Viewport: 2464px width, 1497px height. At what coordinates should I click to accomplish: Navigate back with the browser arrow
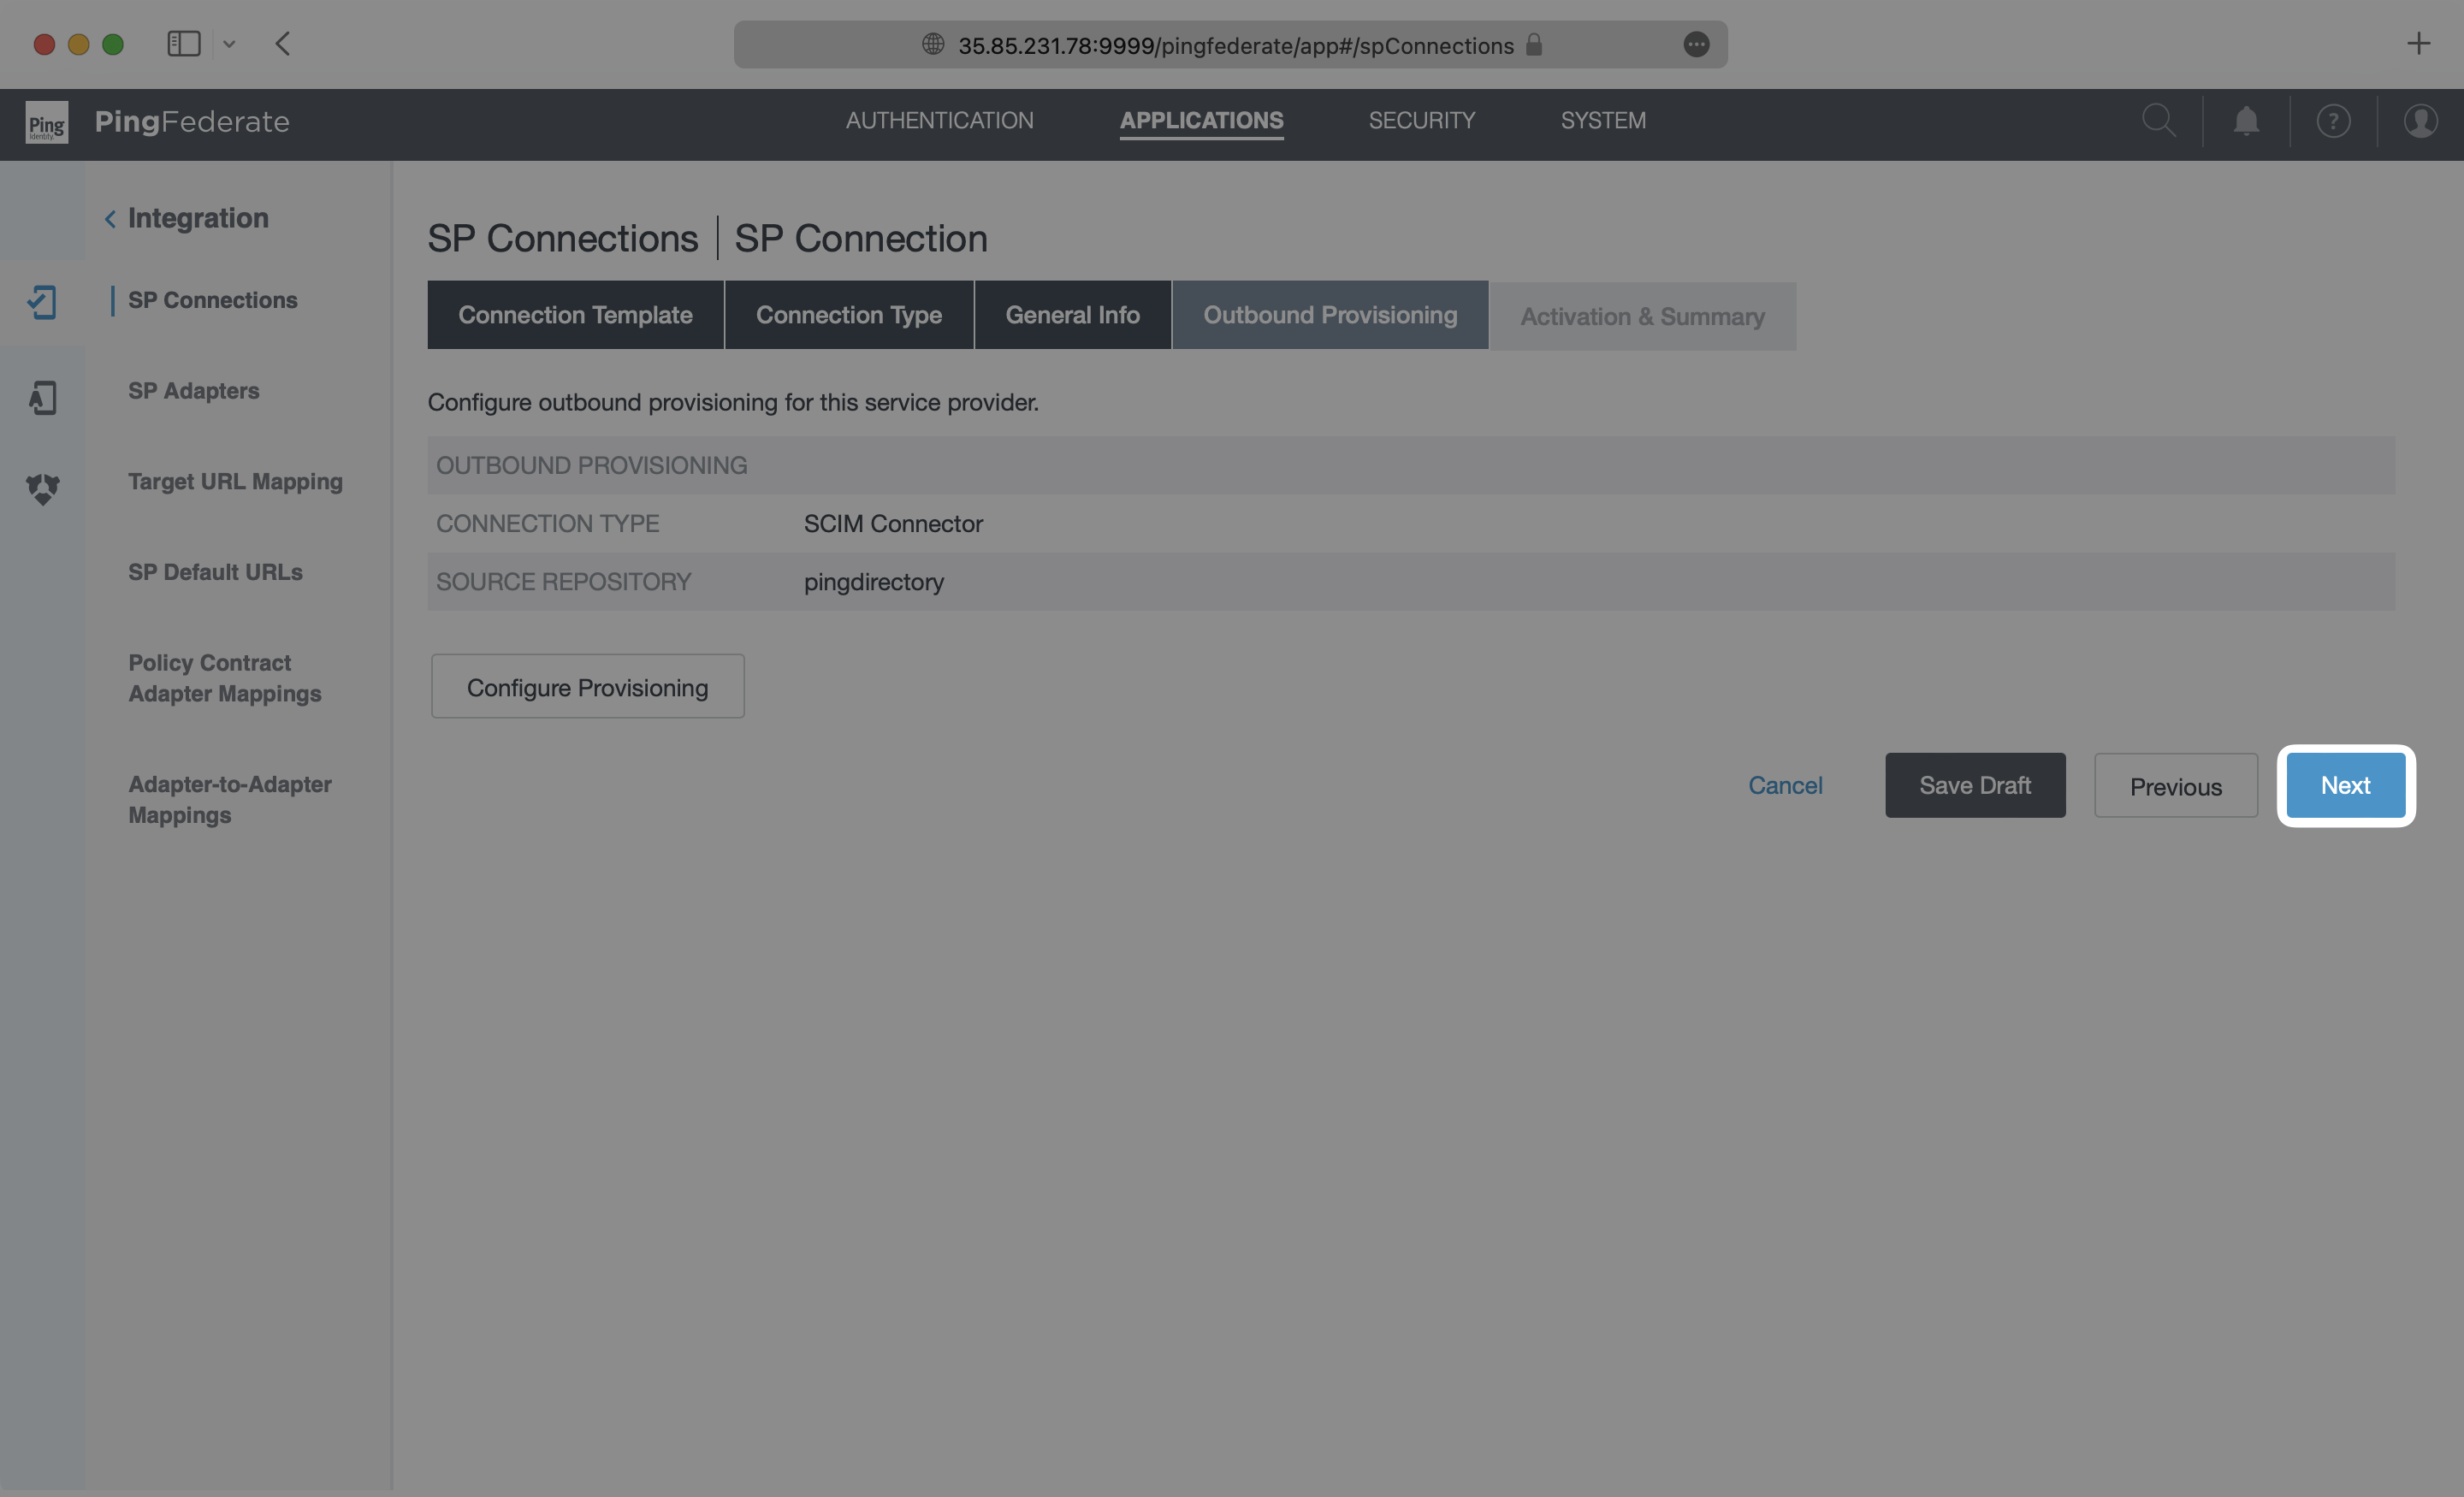pyautogui.click(x=283, y=43)
